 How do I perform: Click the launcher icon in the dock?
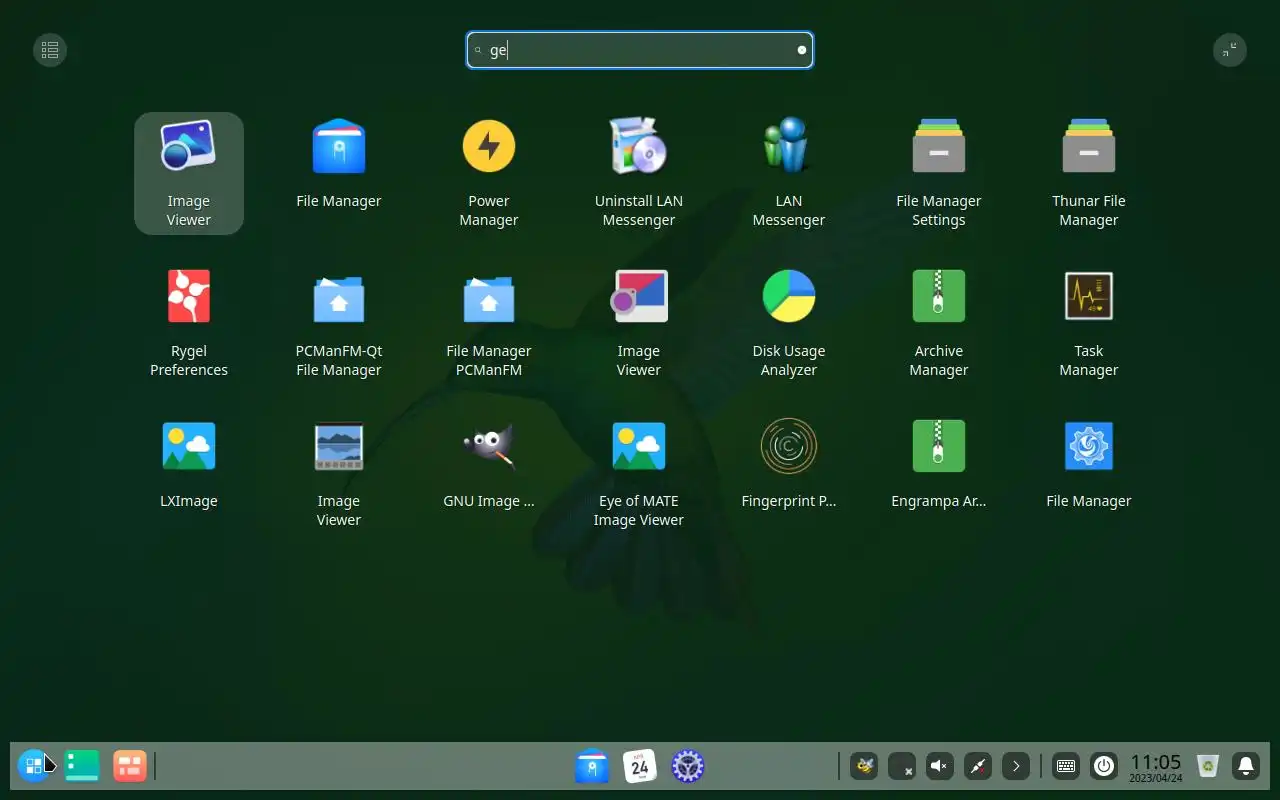34,766
